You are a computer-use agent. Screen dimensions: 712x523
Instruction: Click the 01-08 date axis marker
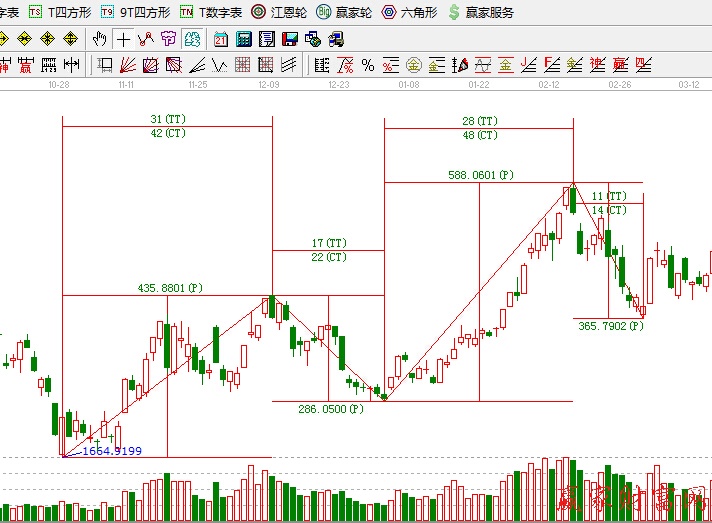click(x=408, y=85)
